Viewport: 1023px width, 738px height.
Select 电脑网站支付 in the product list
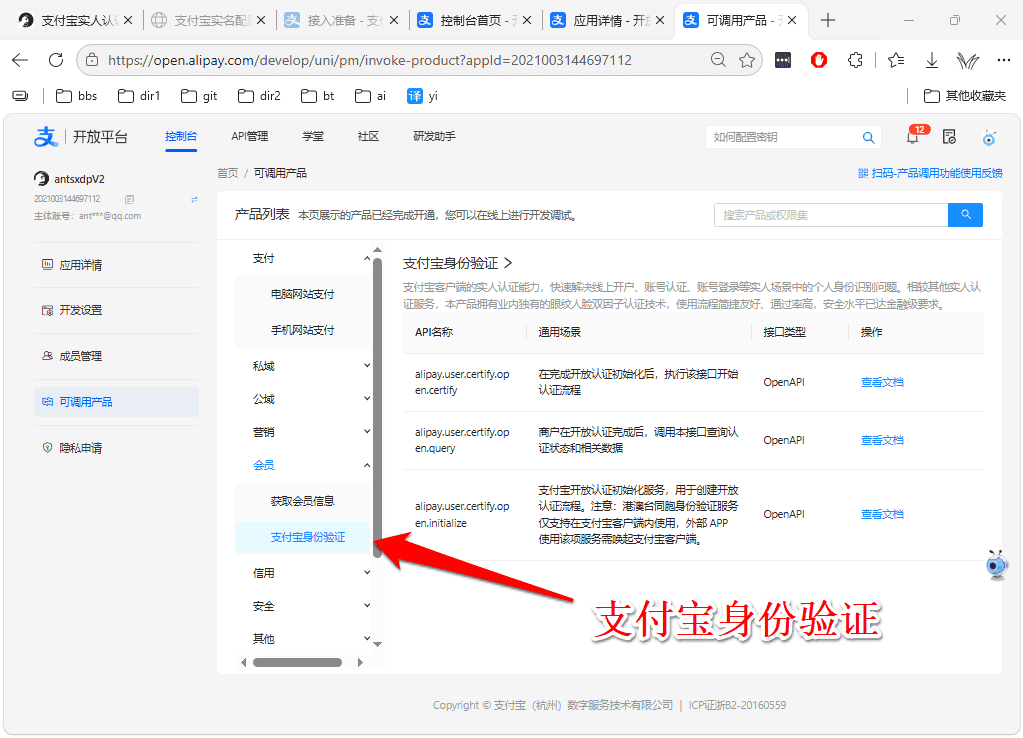303,294
